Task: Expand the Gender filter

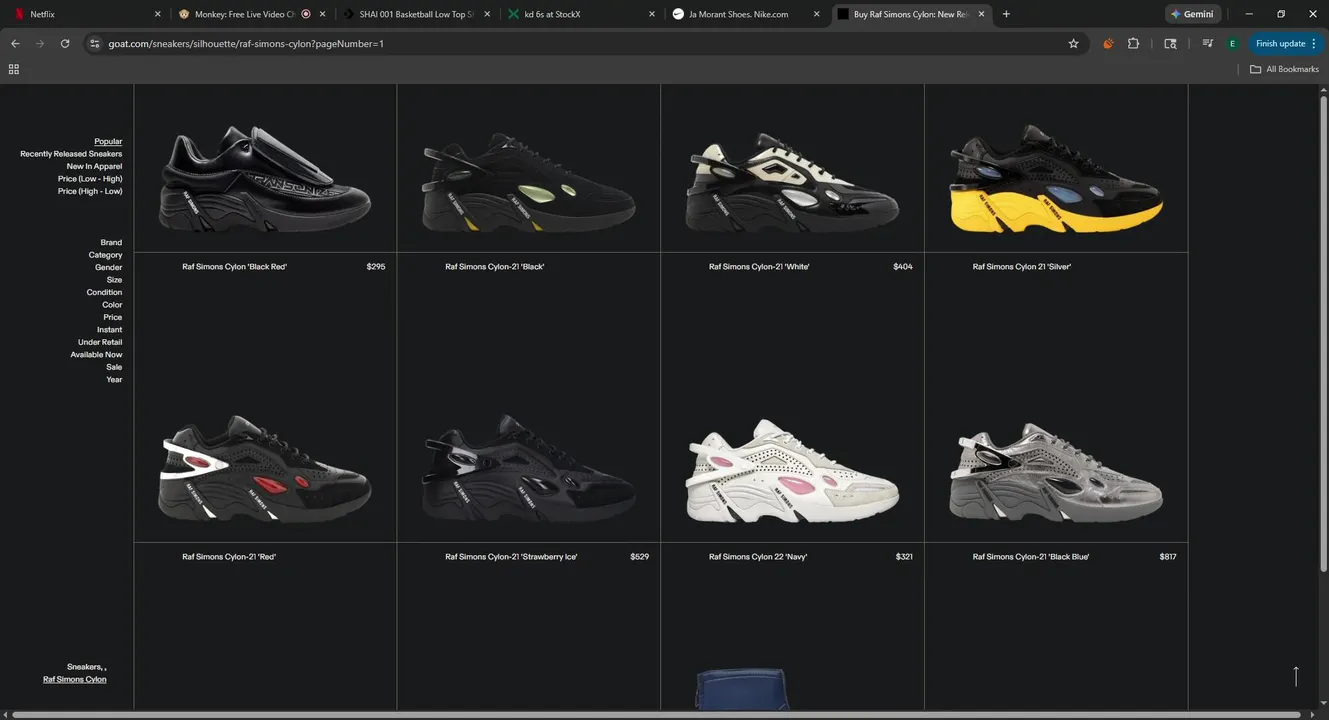Action: click(108, 268)
